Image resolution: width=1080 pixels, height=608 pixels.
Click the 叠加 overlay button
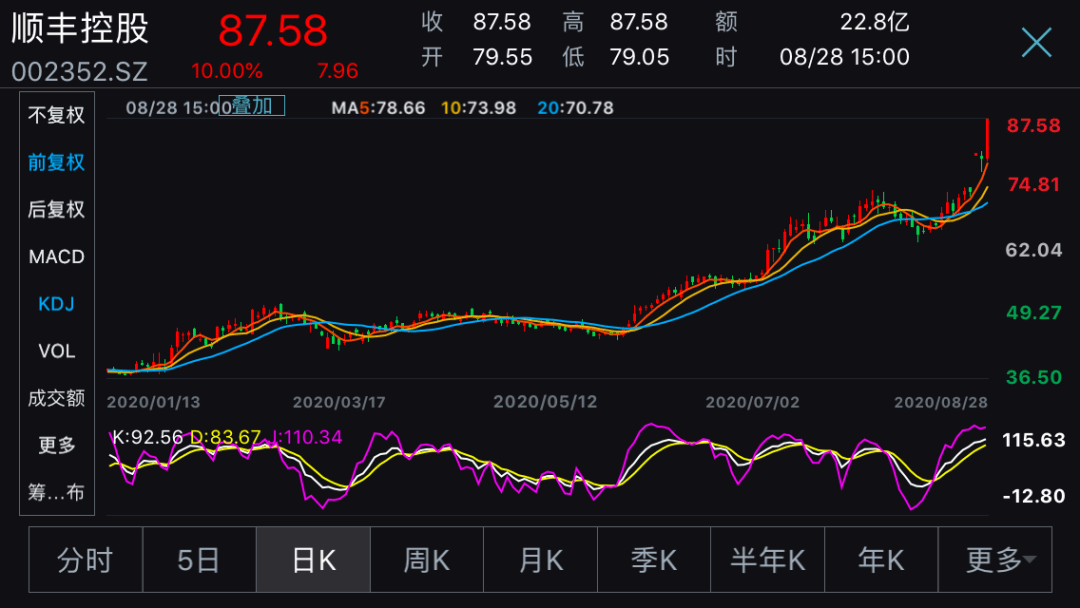pos(253,106)
